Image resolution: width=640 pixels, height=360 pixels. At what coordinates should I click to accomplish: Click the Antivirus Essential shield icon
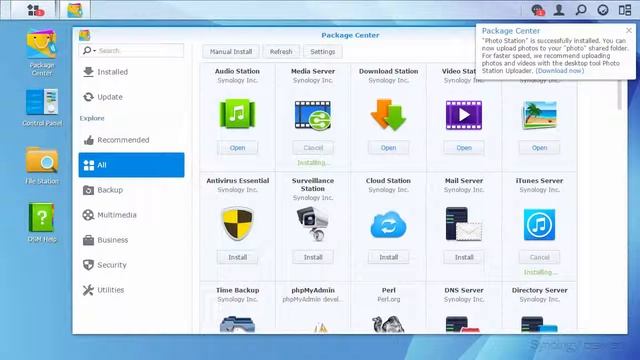237,224
